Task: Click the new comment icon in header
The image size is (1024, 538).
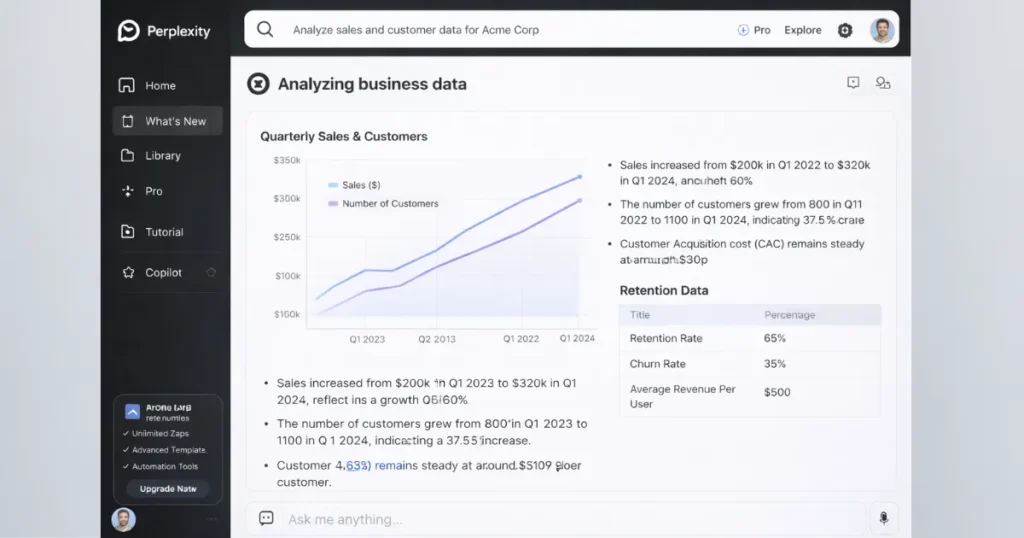Action: [853, 83]
